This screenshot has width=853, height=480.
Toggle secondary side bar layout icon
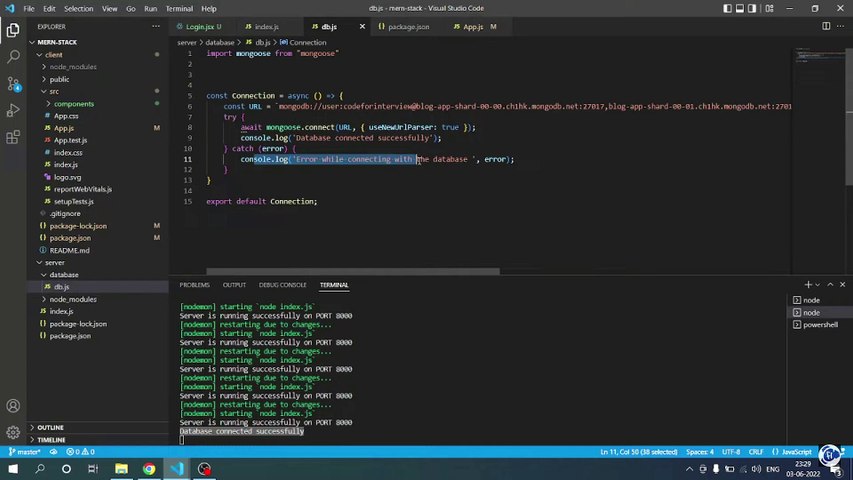point(752,9)
